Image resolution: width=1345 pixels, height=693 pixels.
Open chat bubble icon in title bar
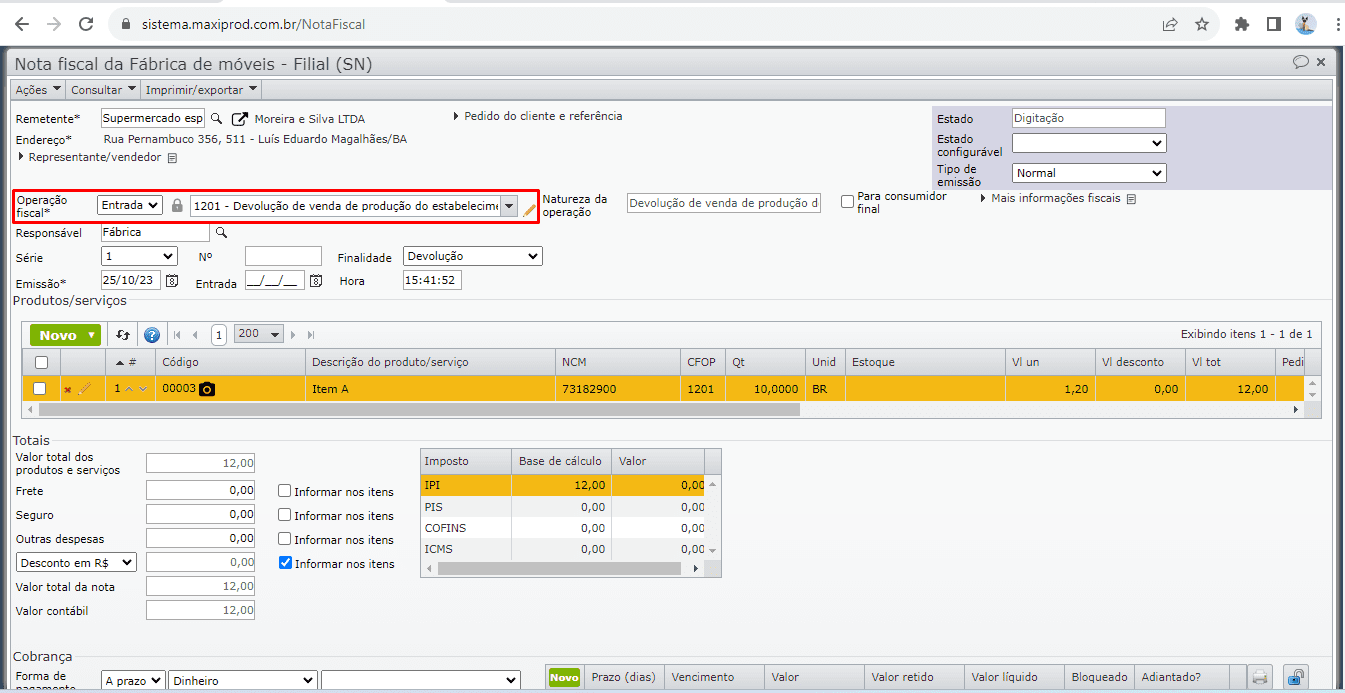[x=1300, y=62]
